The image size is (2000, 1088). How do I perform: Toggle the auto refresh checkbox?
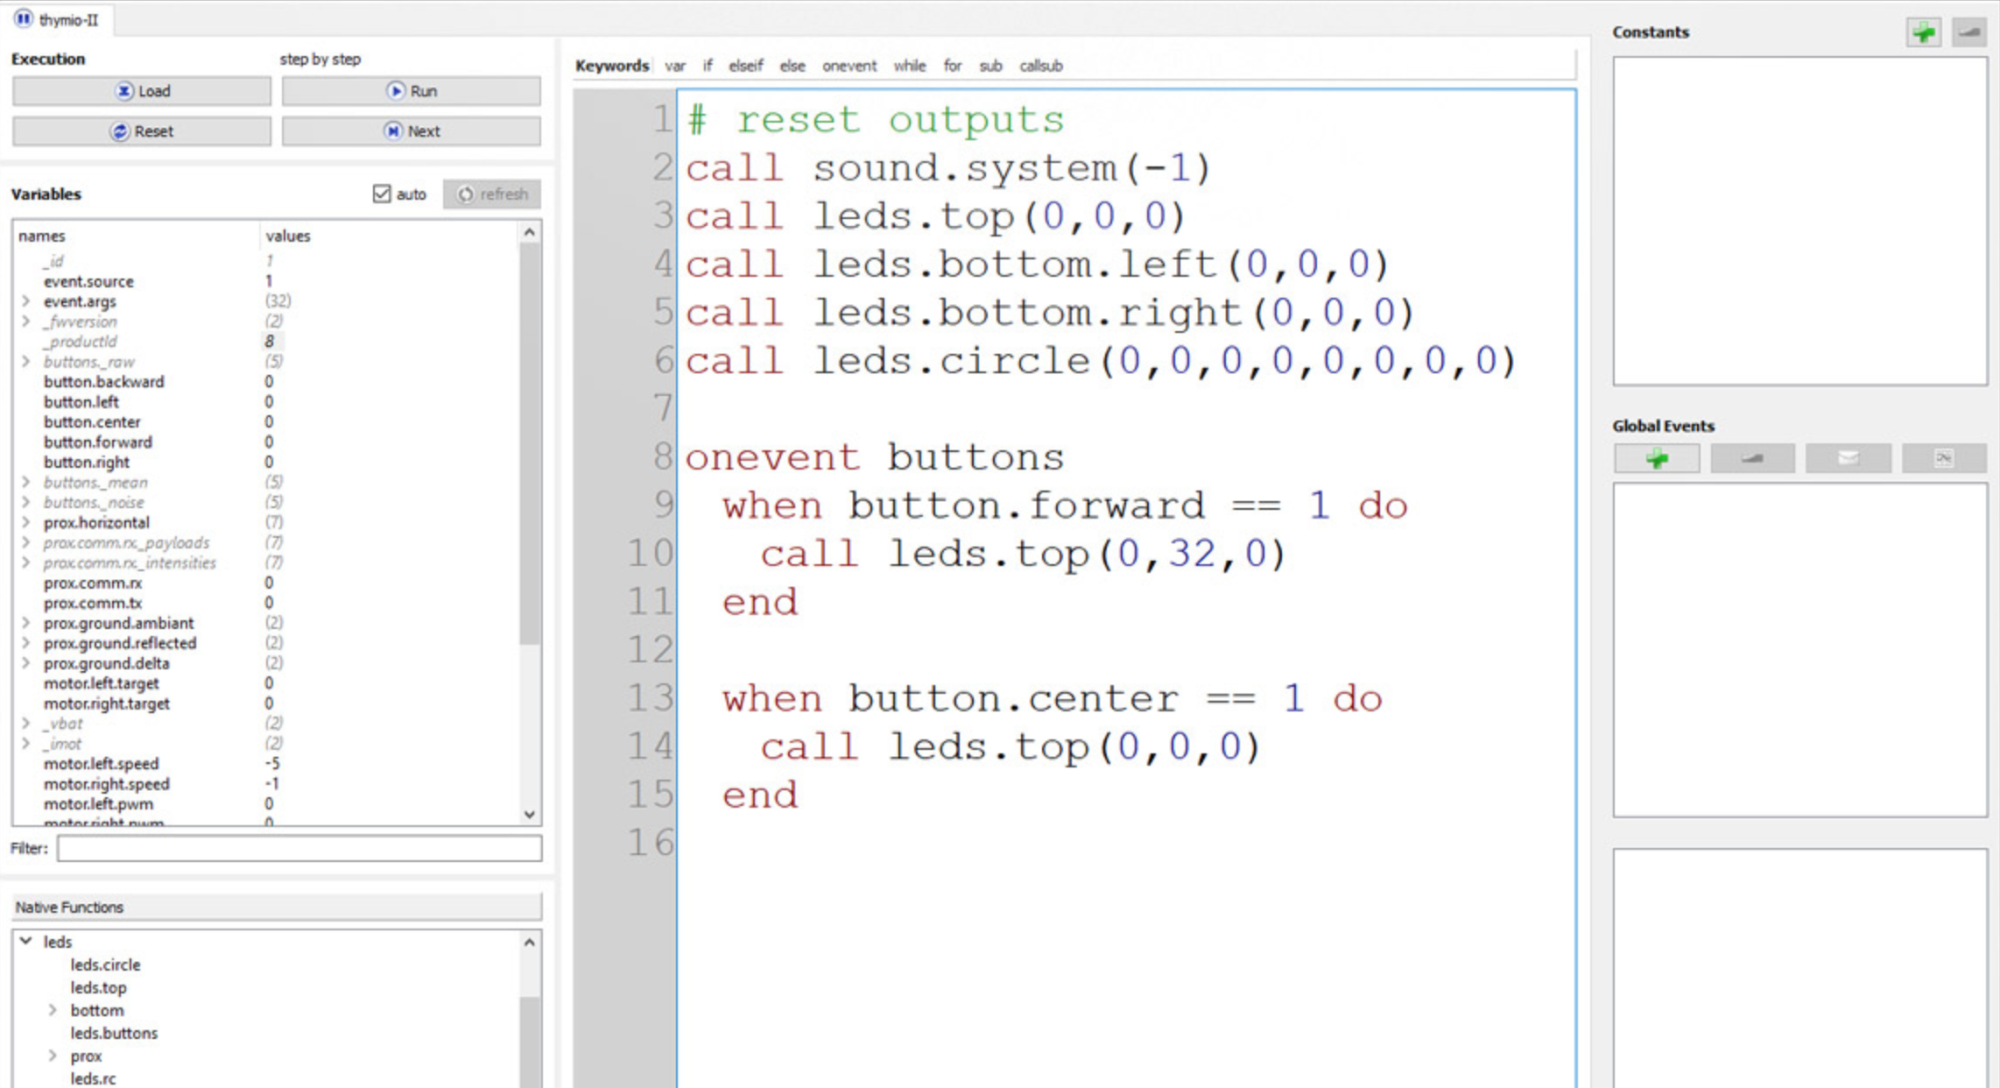(x=382, y=194)
